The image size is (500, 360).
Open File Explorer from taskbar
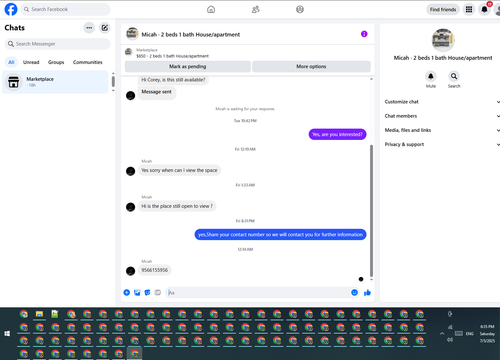pyautogui.click(x=39, y=314)
